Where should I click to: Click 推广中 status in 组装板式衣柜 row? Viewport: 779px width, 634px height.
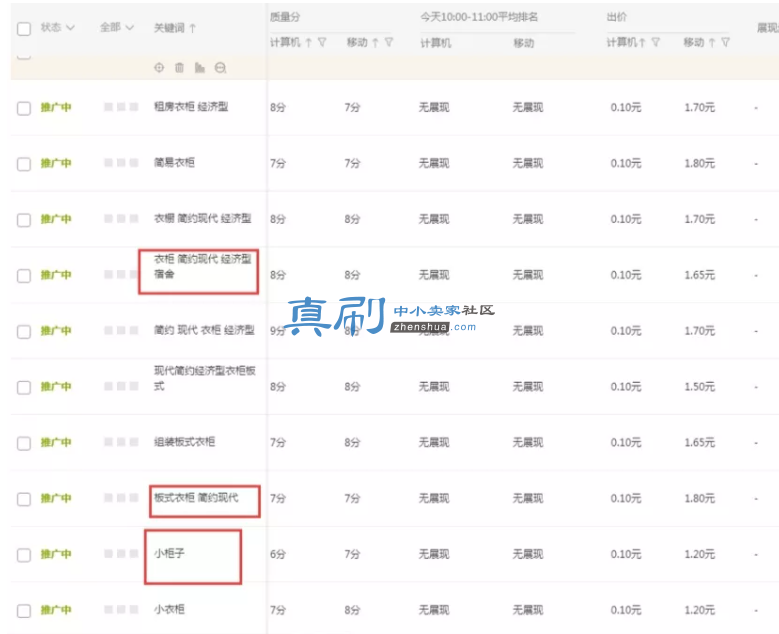56,443
